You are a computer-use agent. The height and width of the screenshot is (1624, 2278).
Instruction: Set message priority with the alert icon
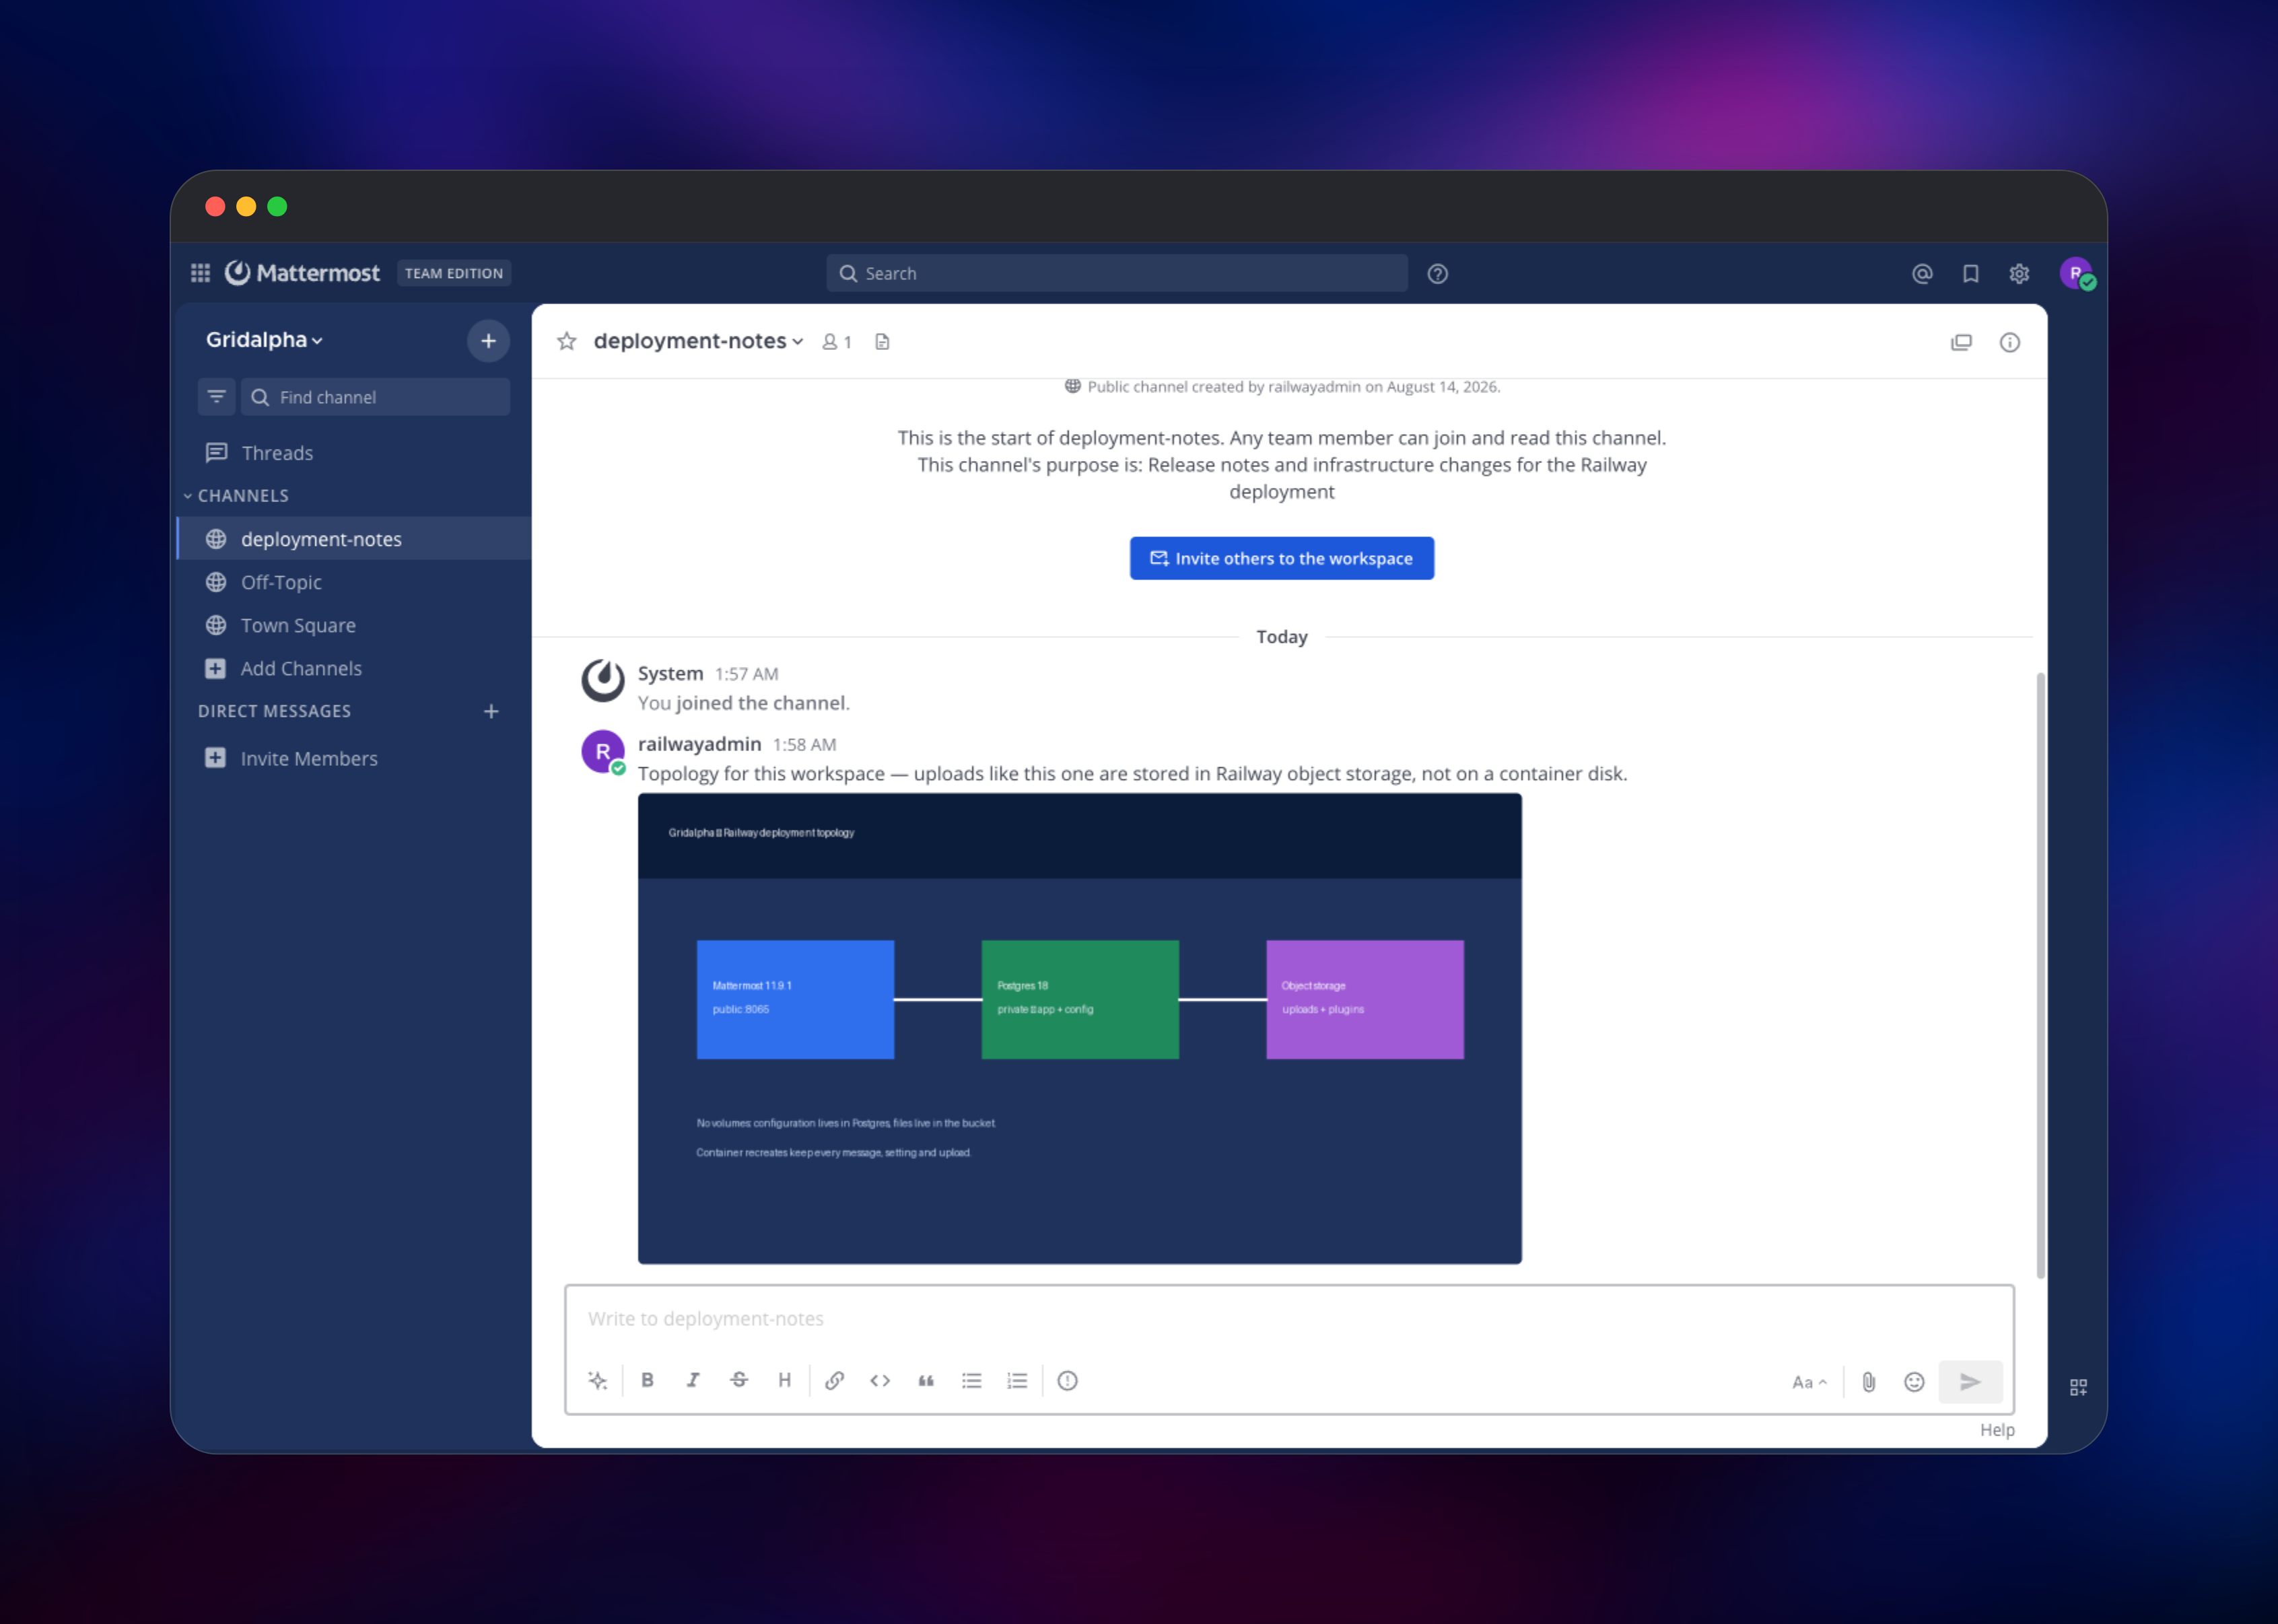[x=1067, y=1381]
